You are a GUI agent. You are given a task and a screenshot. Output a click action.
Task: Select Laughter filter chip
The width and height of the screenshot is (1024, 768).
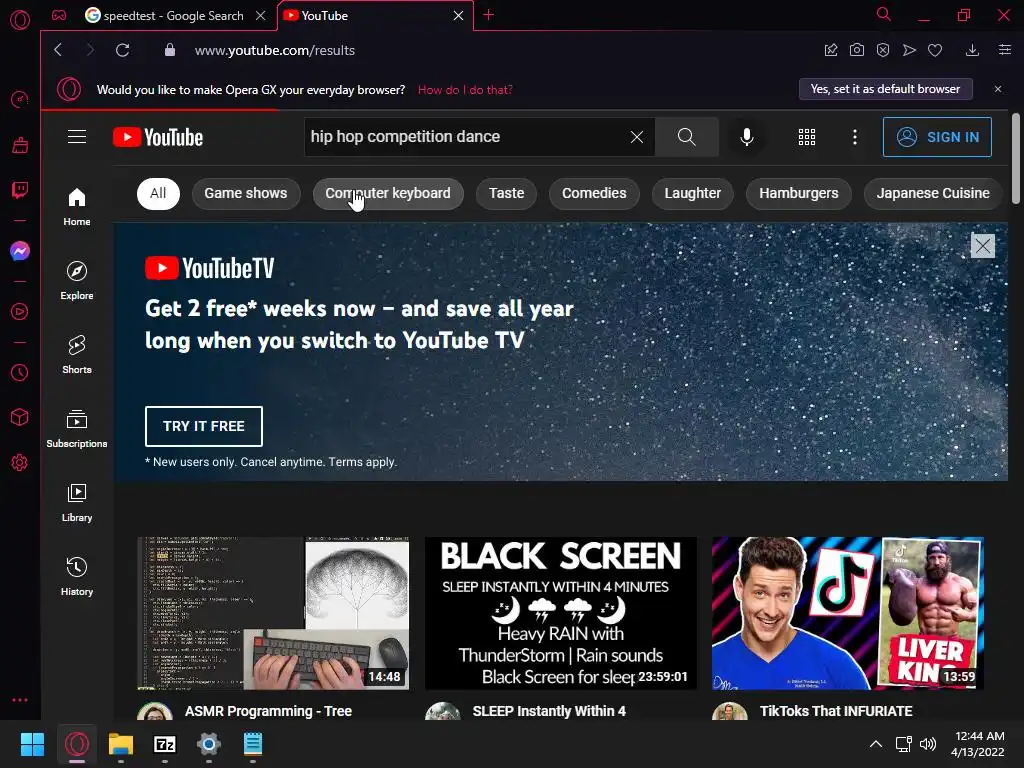pos(693,193)
